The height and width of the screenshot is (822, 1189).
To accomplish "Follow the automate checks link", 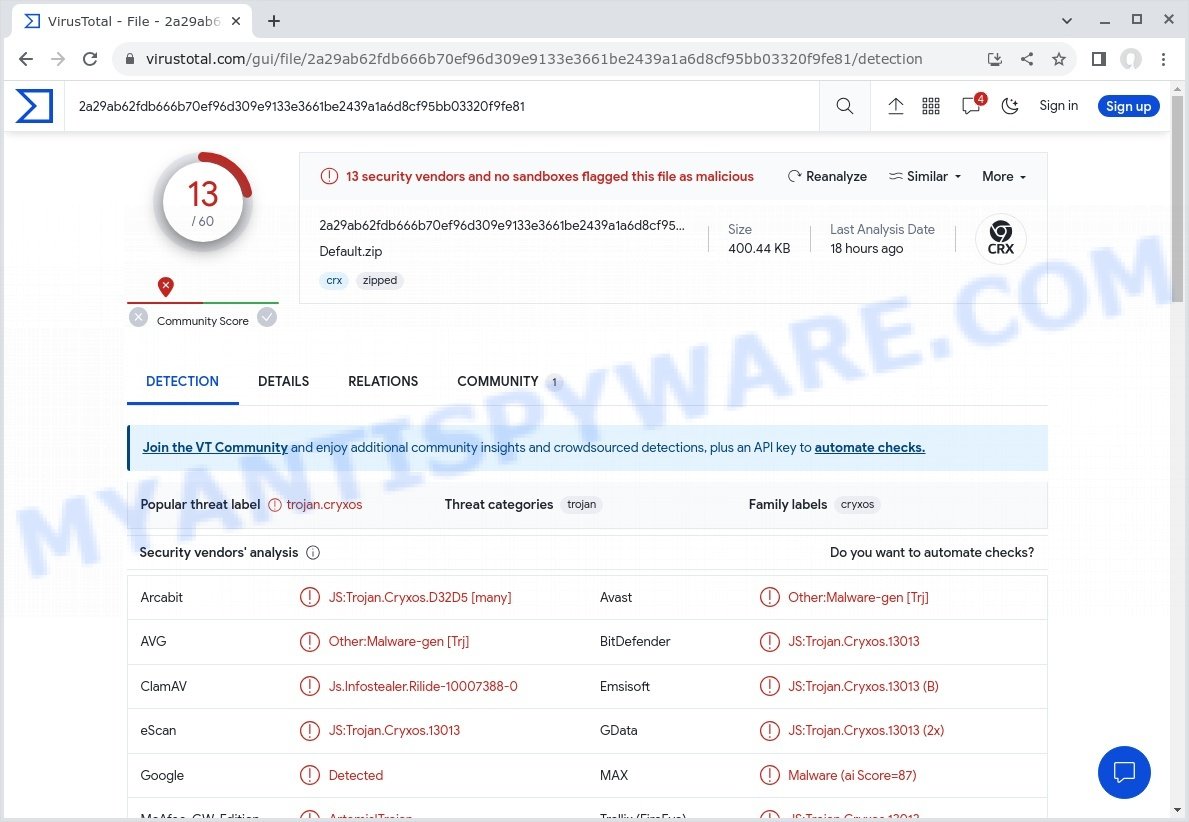I will [870, 447].
